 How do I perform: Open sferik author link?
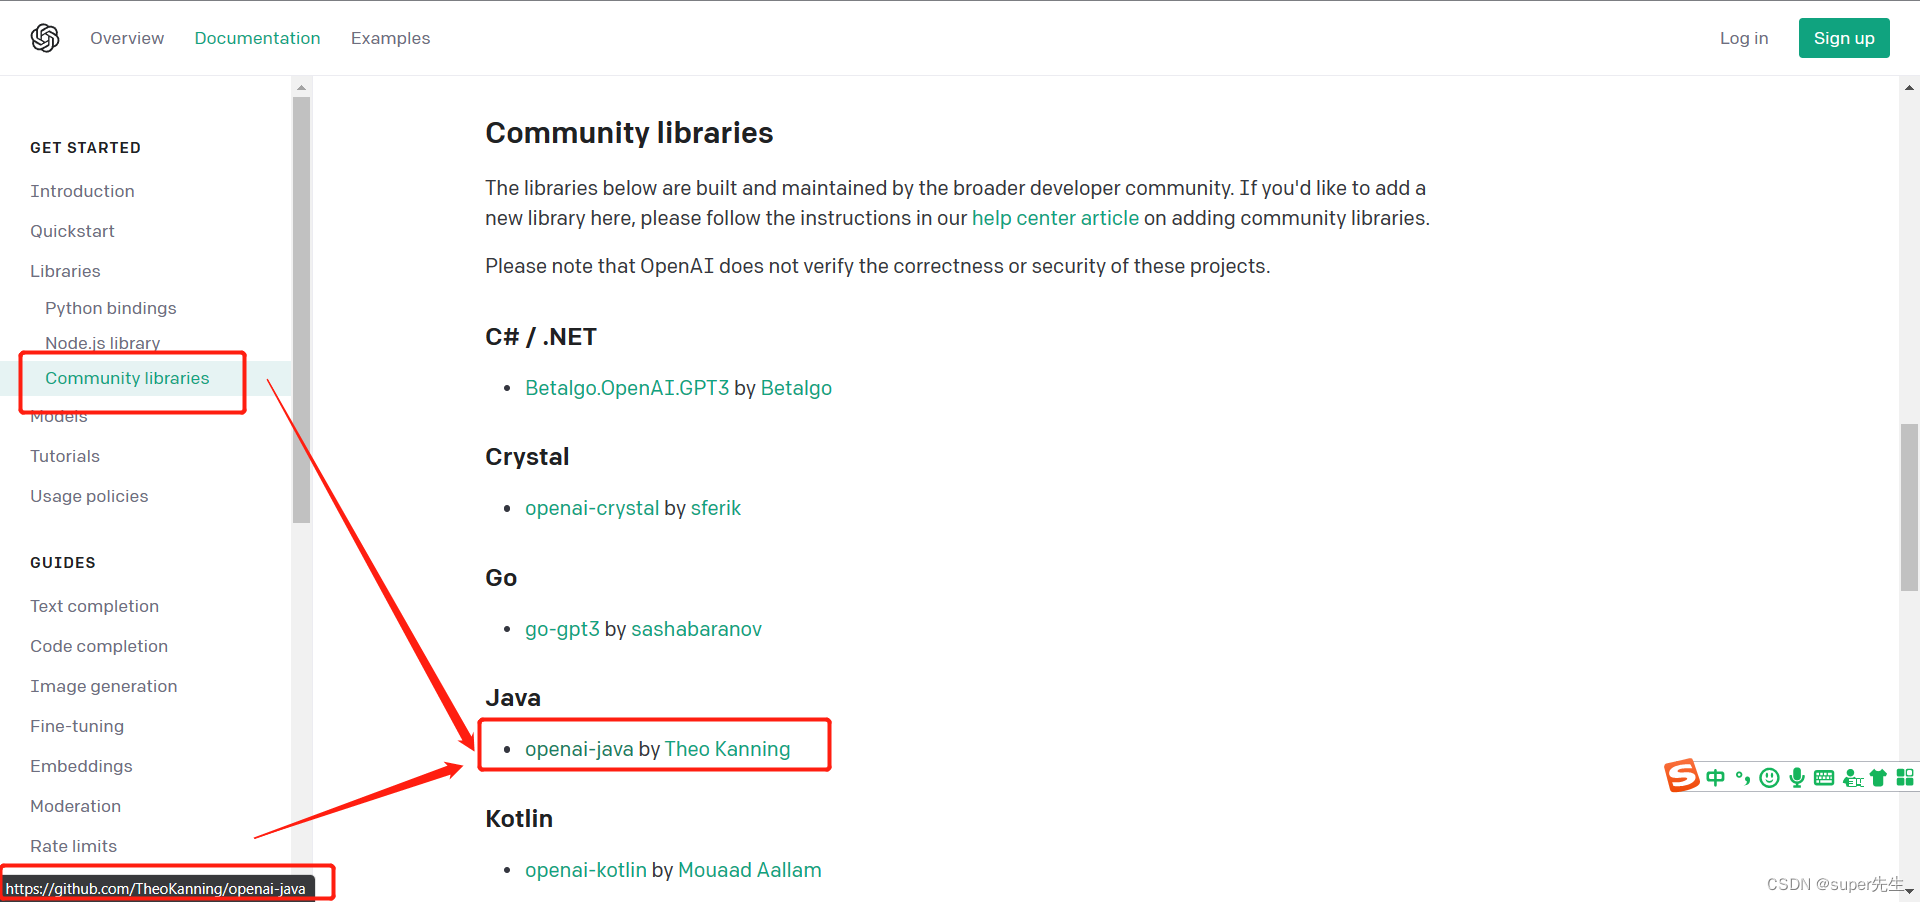coord(716,508)
